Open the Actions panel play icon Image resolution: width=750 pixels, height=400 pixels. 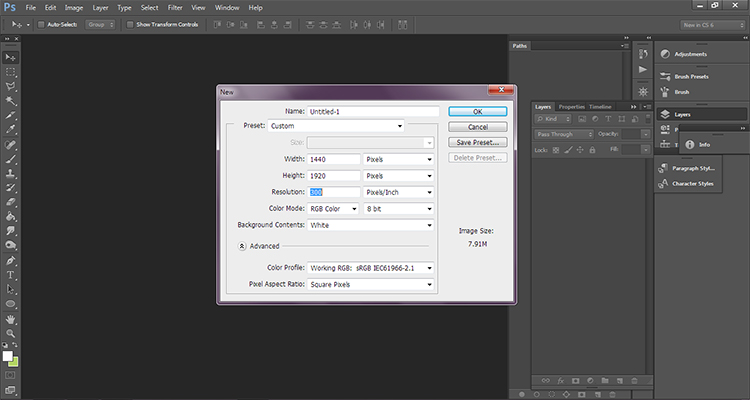[643, 69]
